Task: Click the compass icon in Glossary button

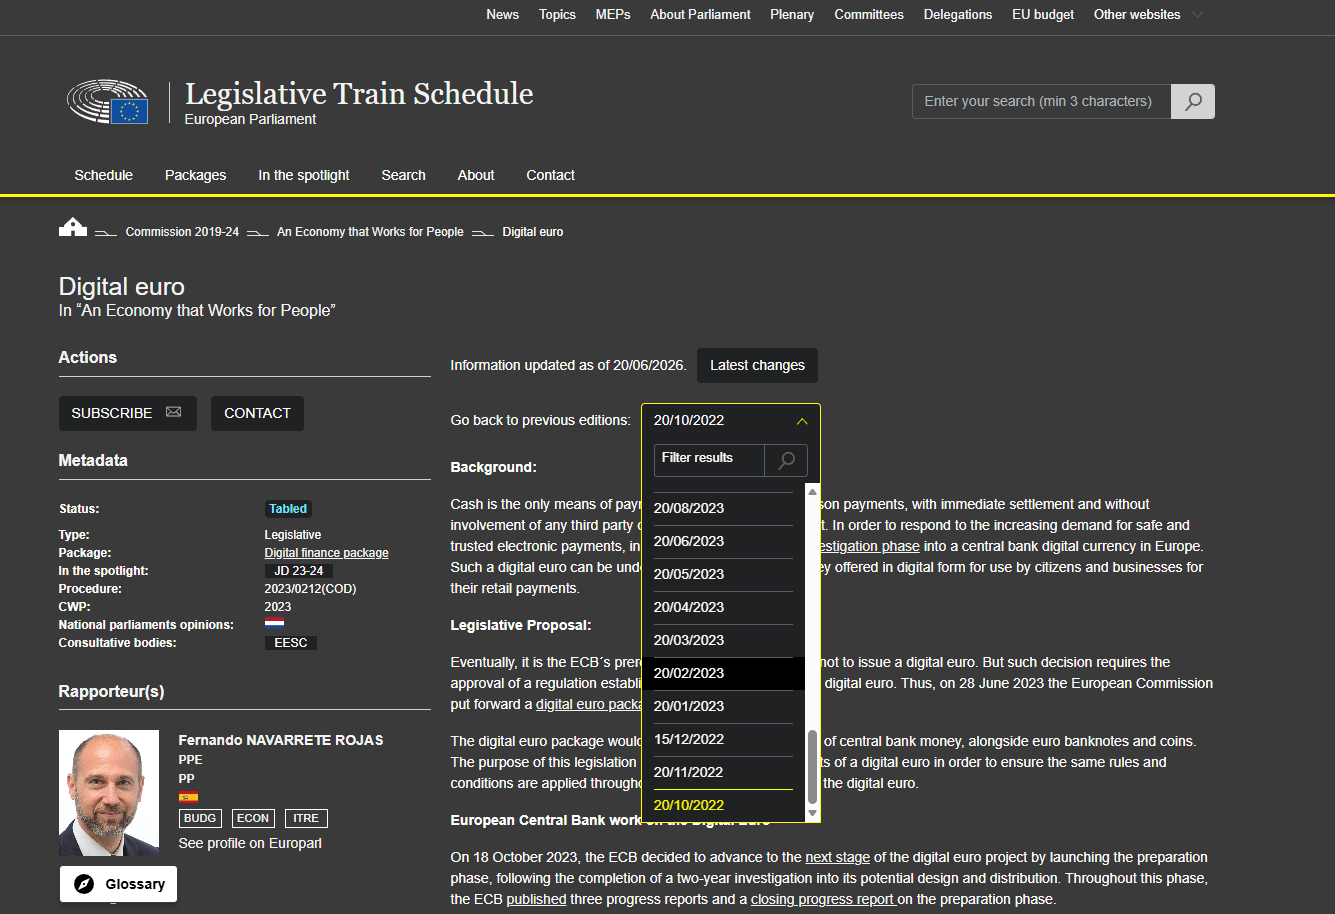Action: coord(85,884)
